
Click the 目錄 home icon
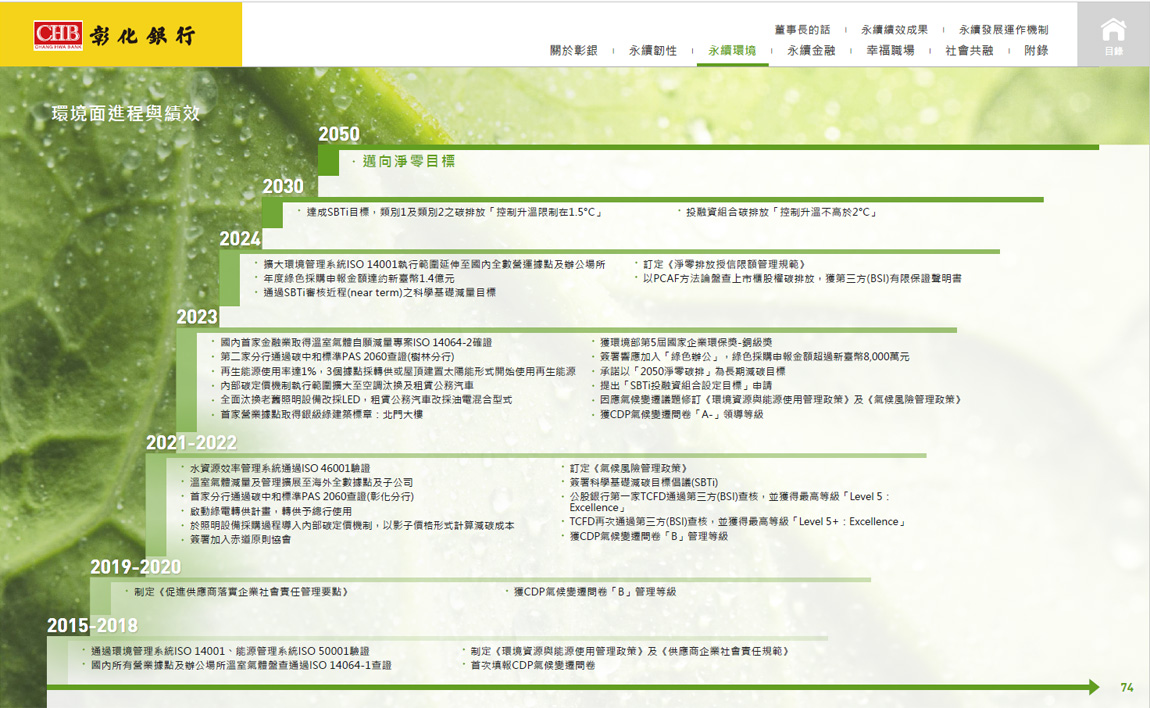tap(1113, 35)
